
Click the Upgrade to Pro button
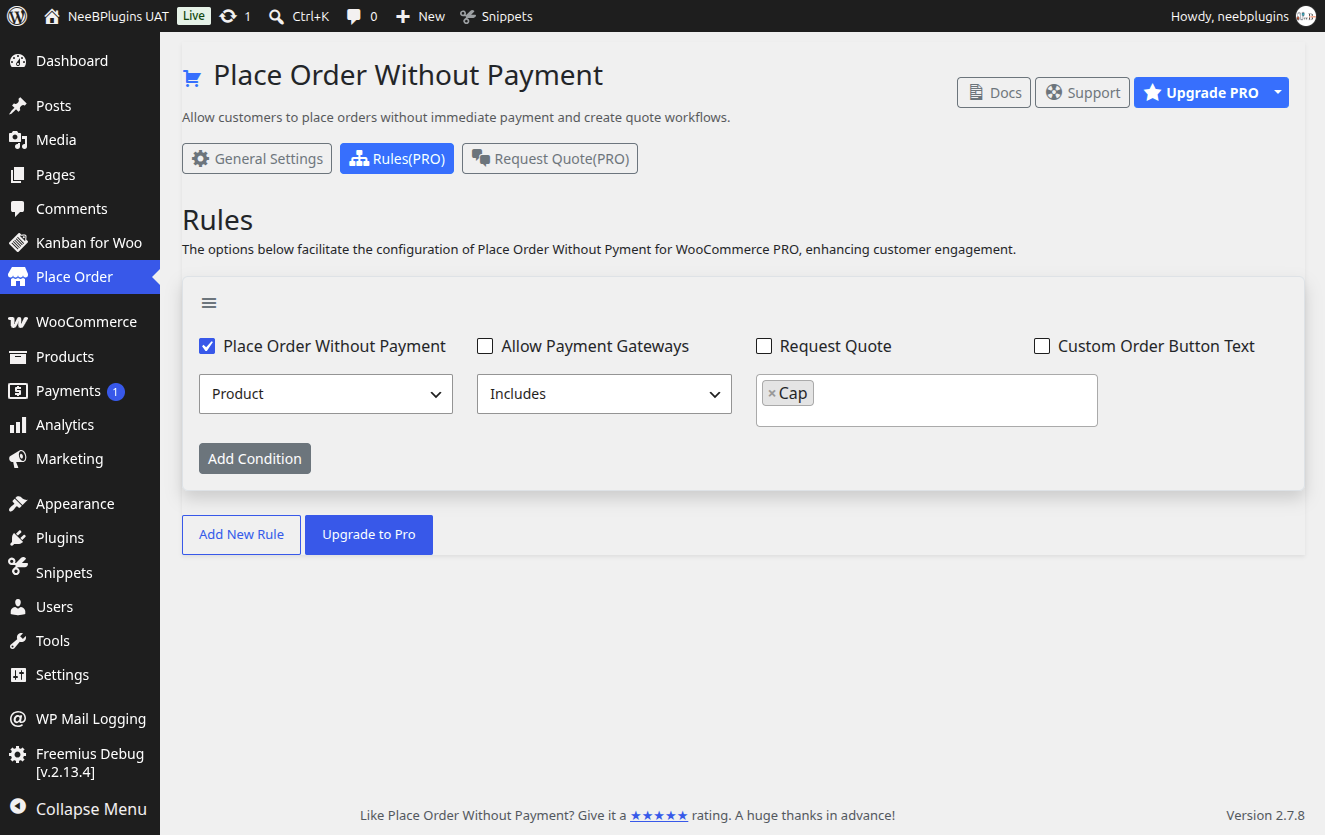click(x=369, y=535)
